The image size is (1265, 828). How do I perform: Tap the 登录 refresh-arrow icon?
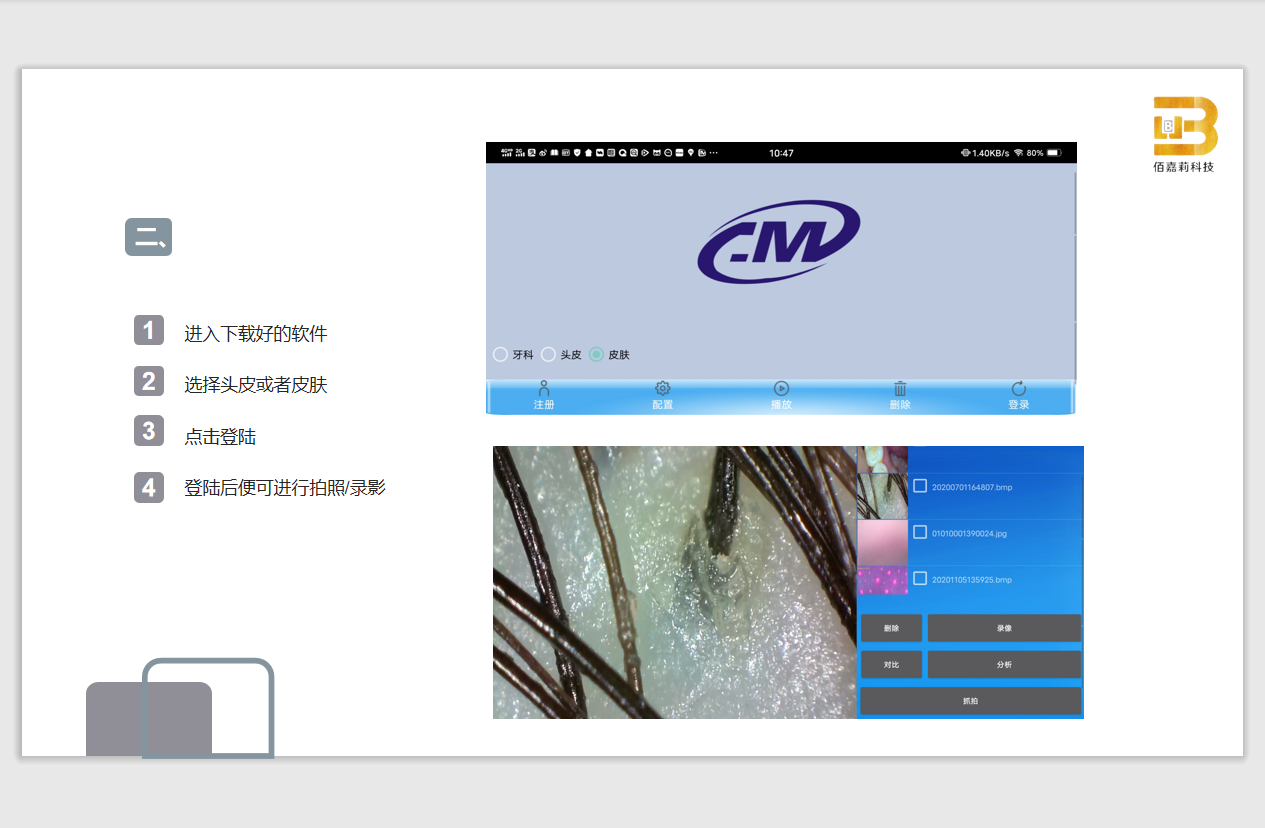pos(1018,388)
